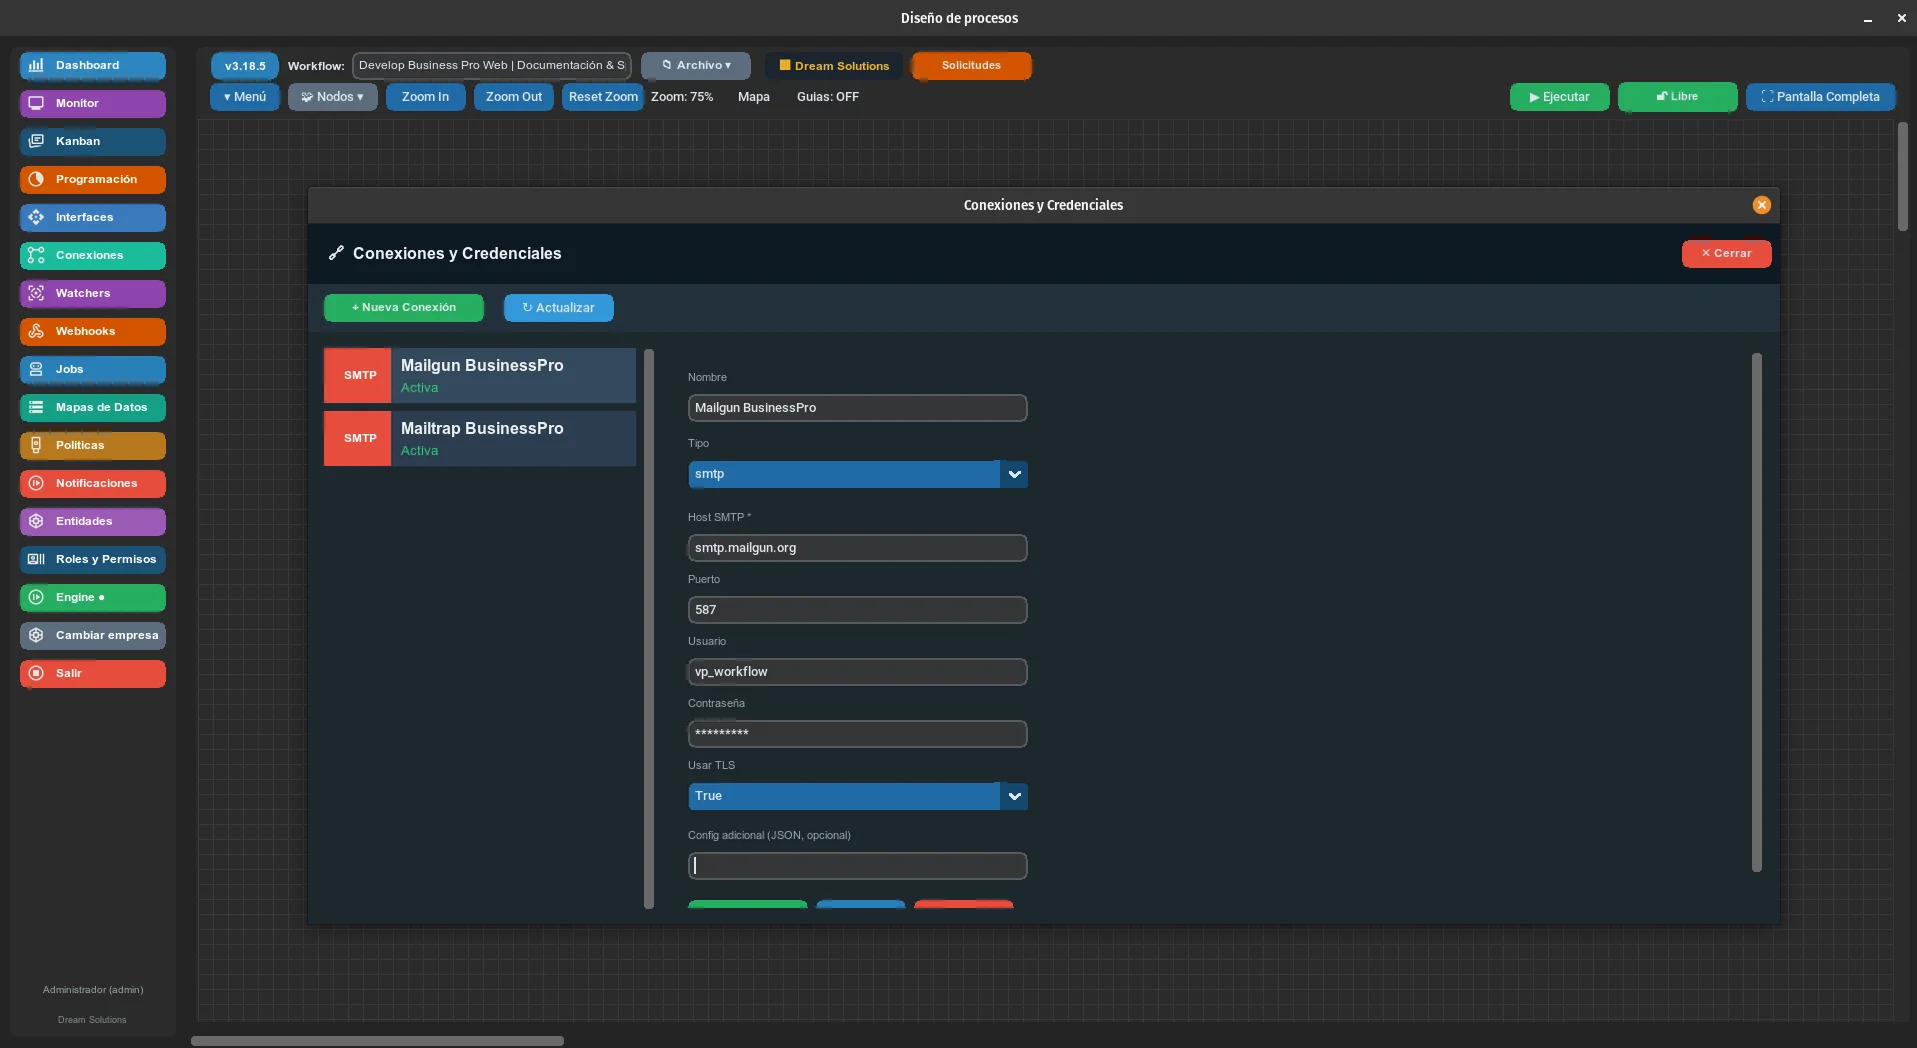Click the Engine status icon
The height and width of the screenshot is (1048, 1917).
36,597
